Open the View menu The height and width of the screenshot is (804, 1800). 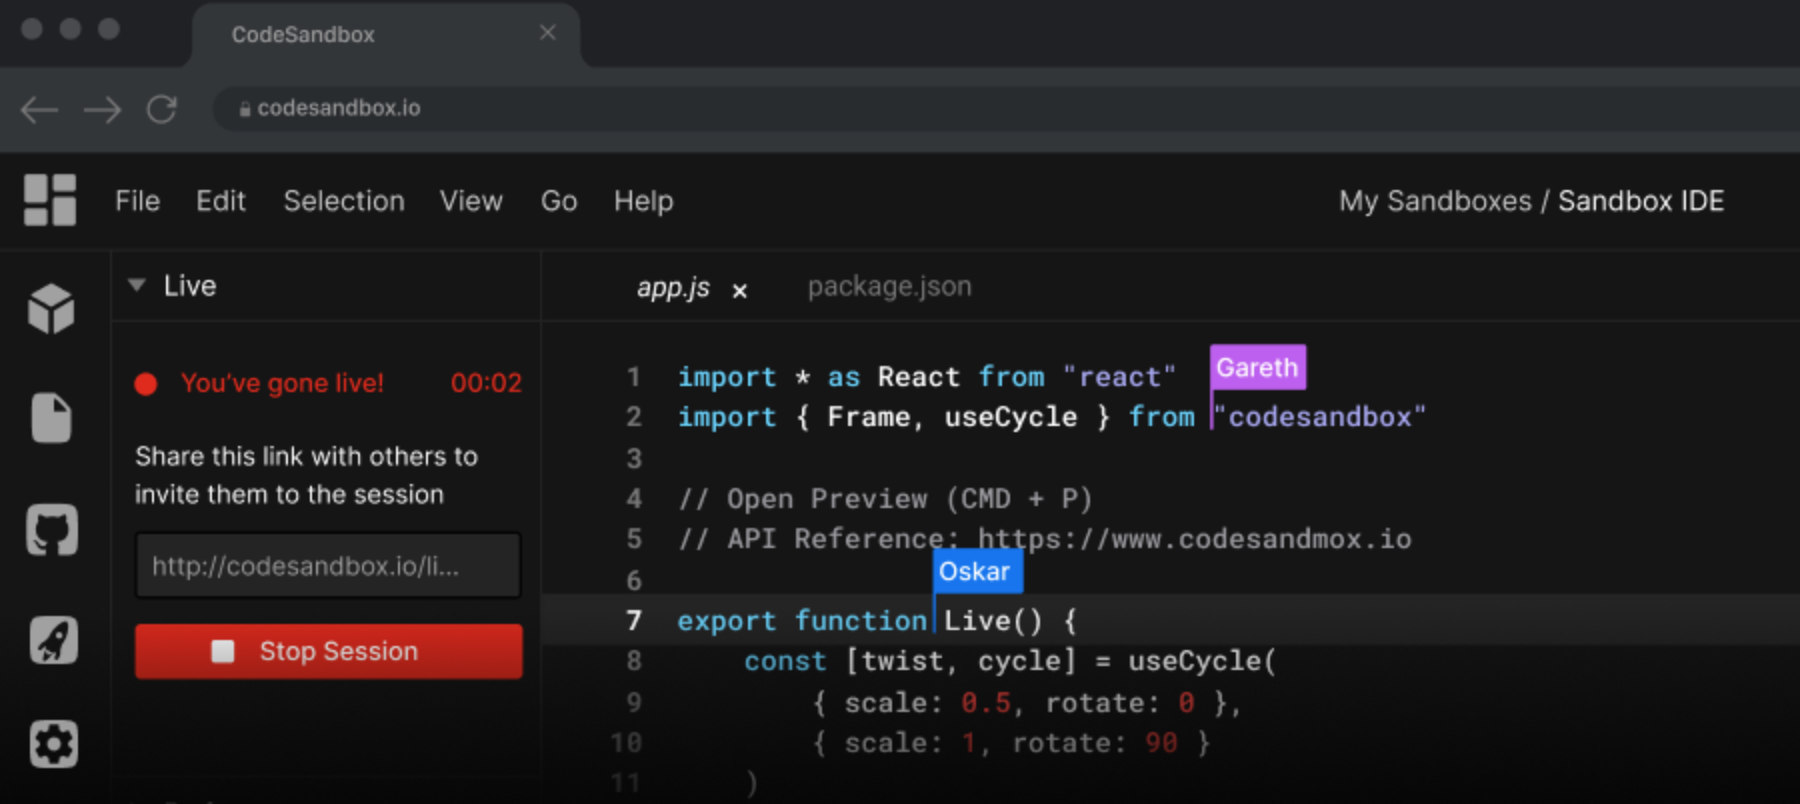(471, 201)
